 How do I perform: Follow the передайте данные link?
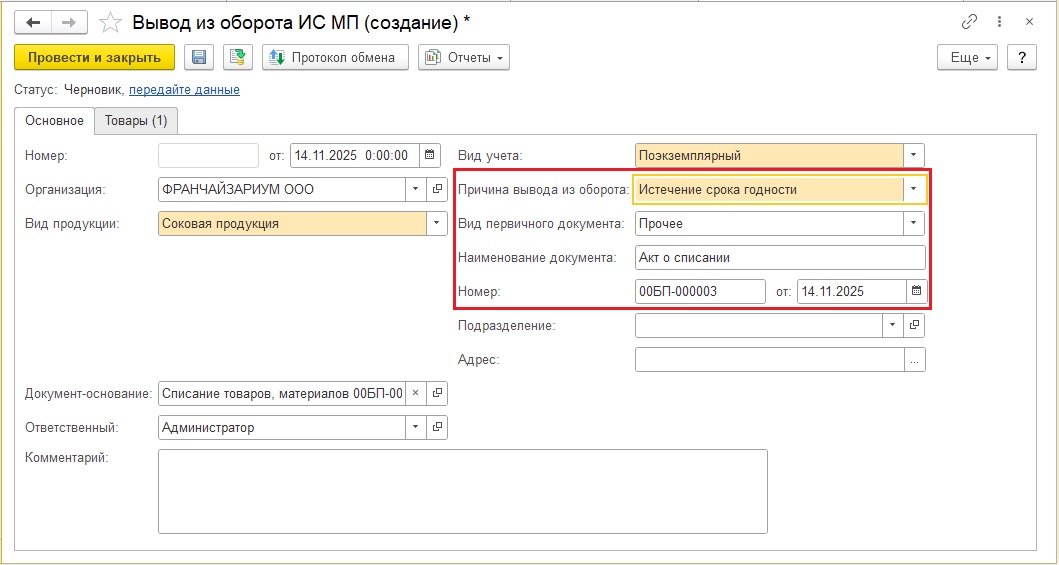point(184,90)
